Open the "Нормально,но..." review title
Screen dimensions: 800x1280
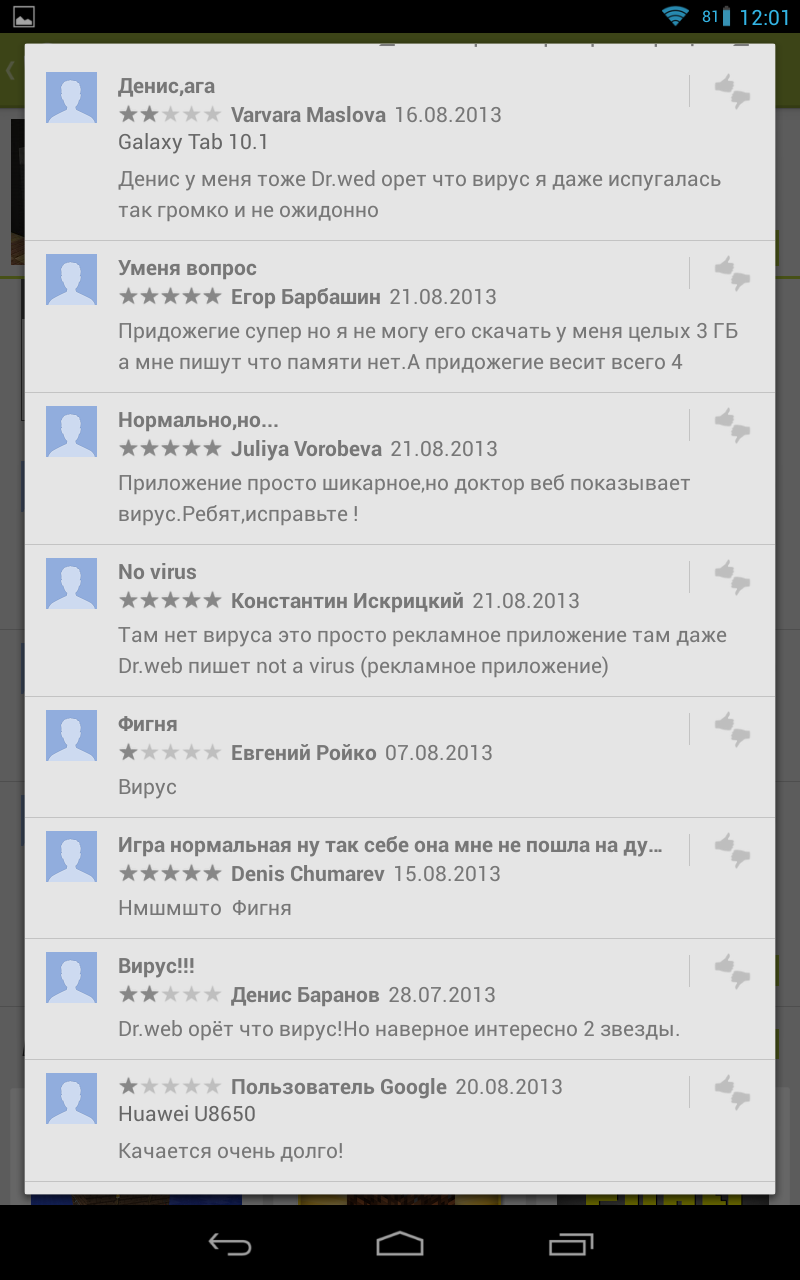pos(198,420)
